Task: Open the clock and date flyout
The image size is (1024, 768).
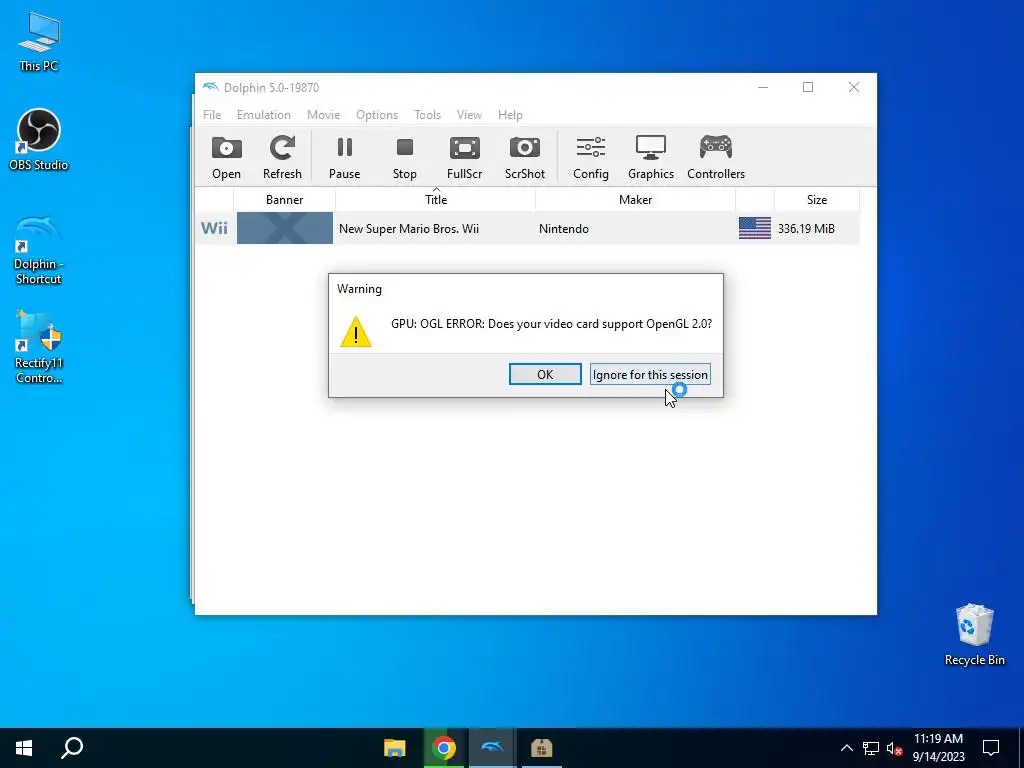Action: coord(938,748)
